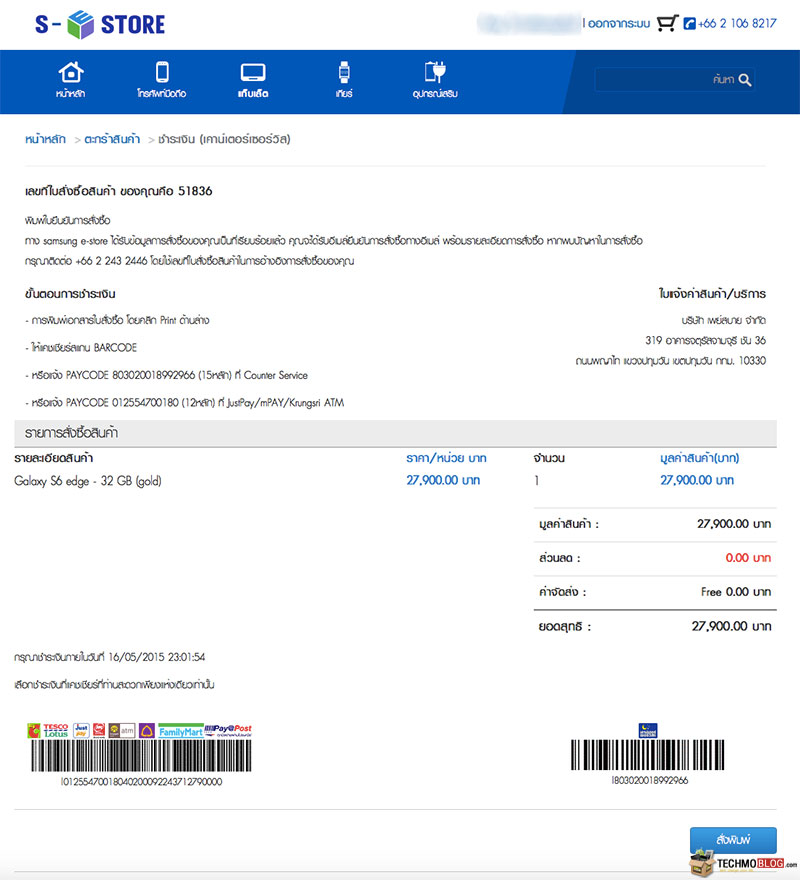
Task: Click the ราคา/หน่วย column header
Action: 446,458
